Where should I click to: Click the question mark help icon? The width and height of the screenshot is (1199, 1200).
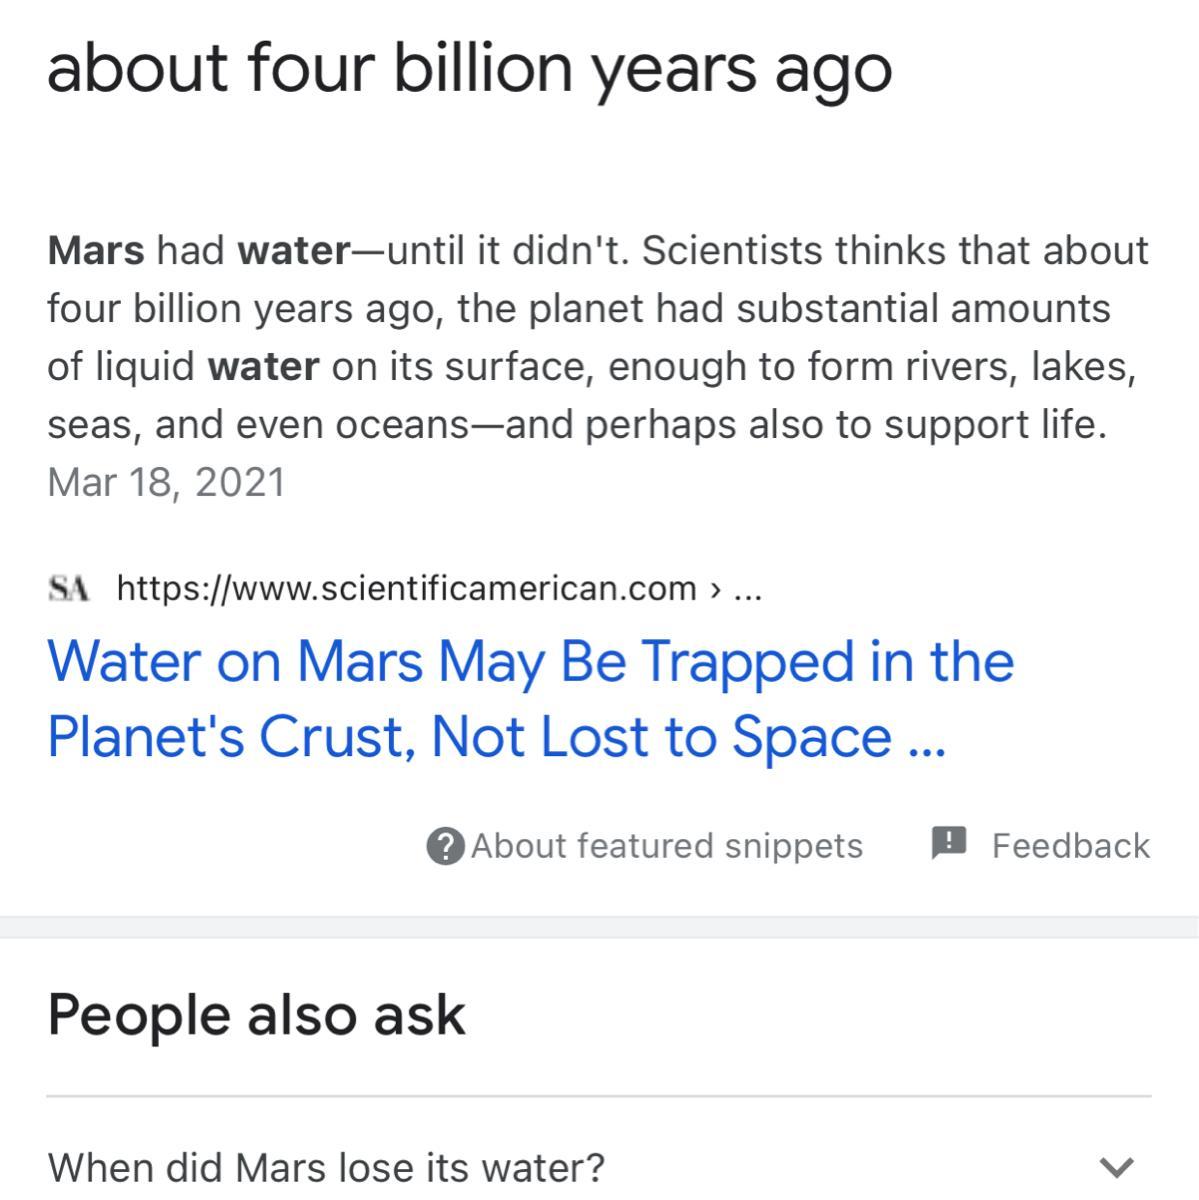445,846
